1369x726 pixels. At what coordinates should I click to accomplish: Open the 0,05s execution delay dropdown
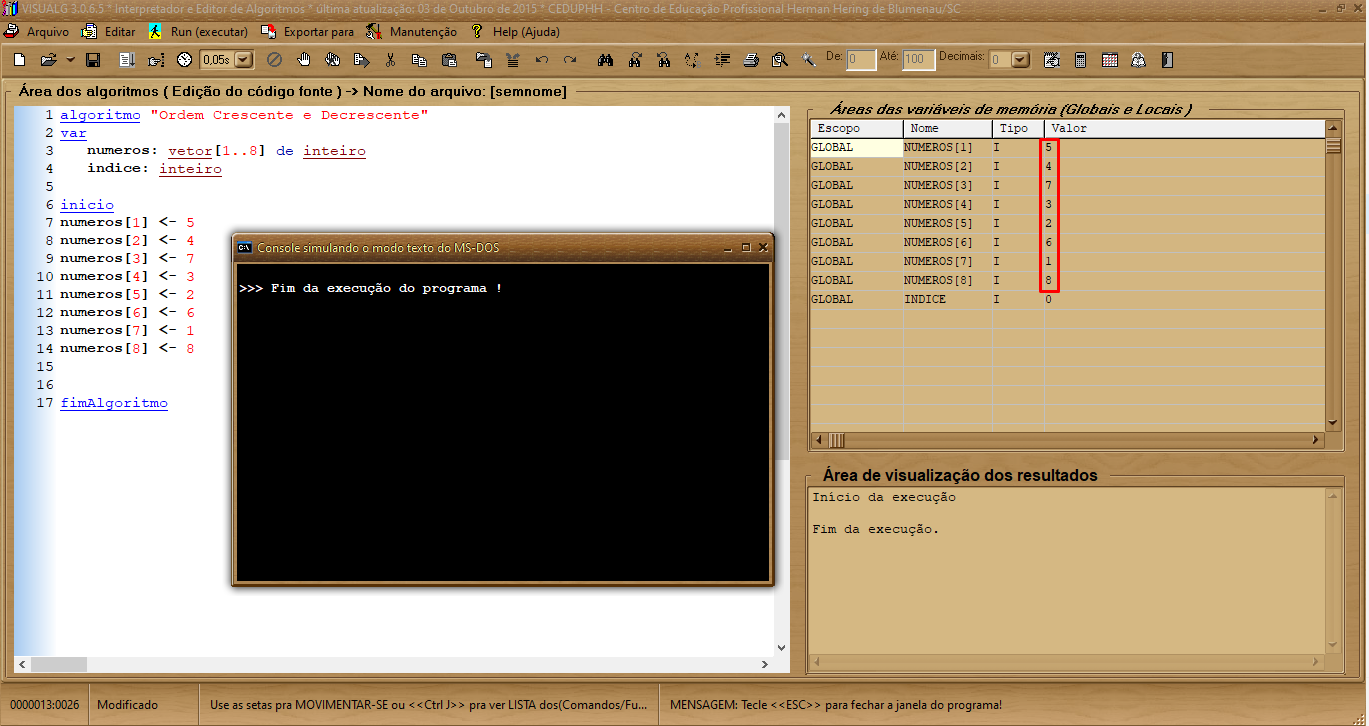point(244,60)
